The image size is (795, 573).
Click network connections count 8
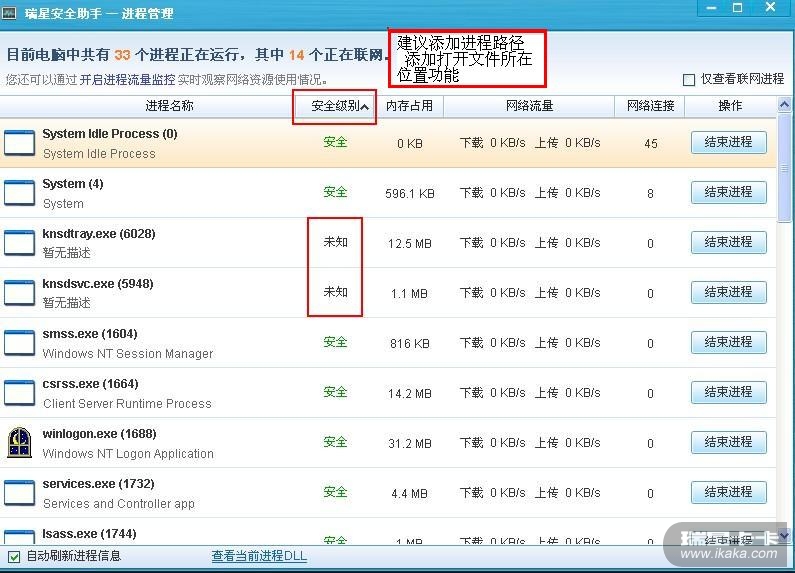(x=651, y=194)
